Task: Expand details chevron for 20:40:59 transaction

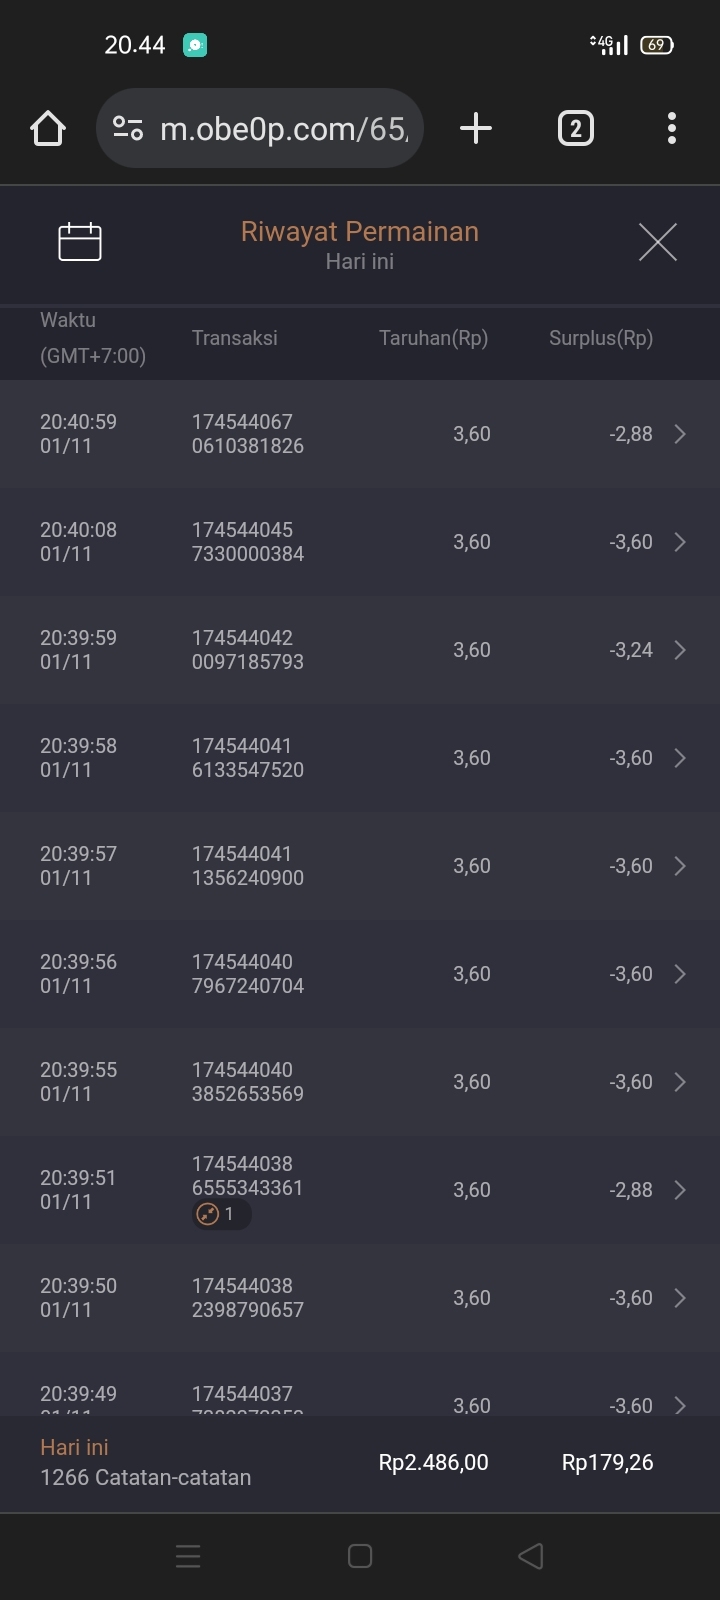Action: [680, 434]
